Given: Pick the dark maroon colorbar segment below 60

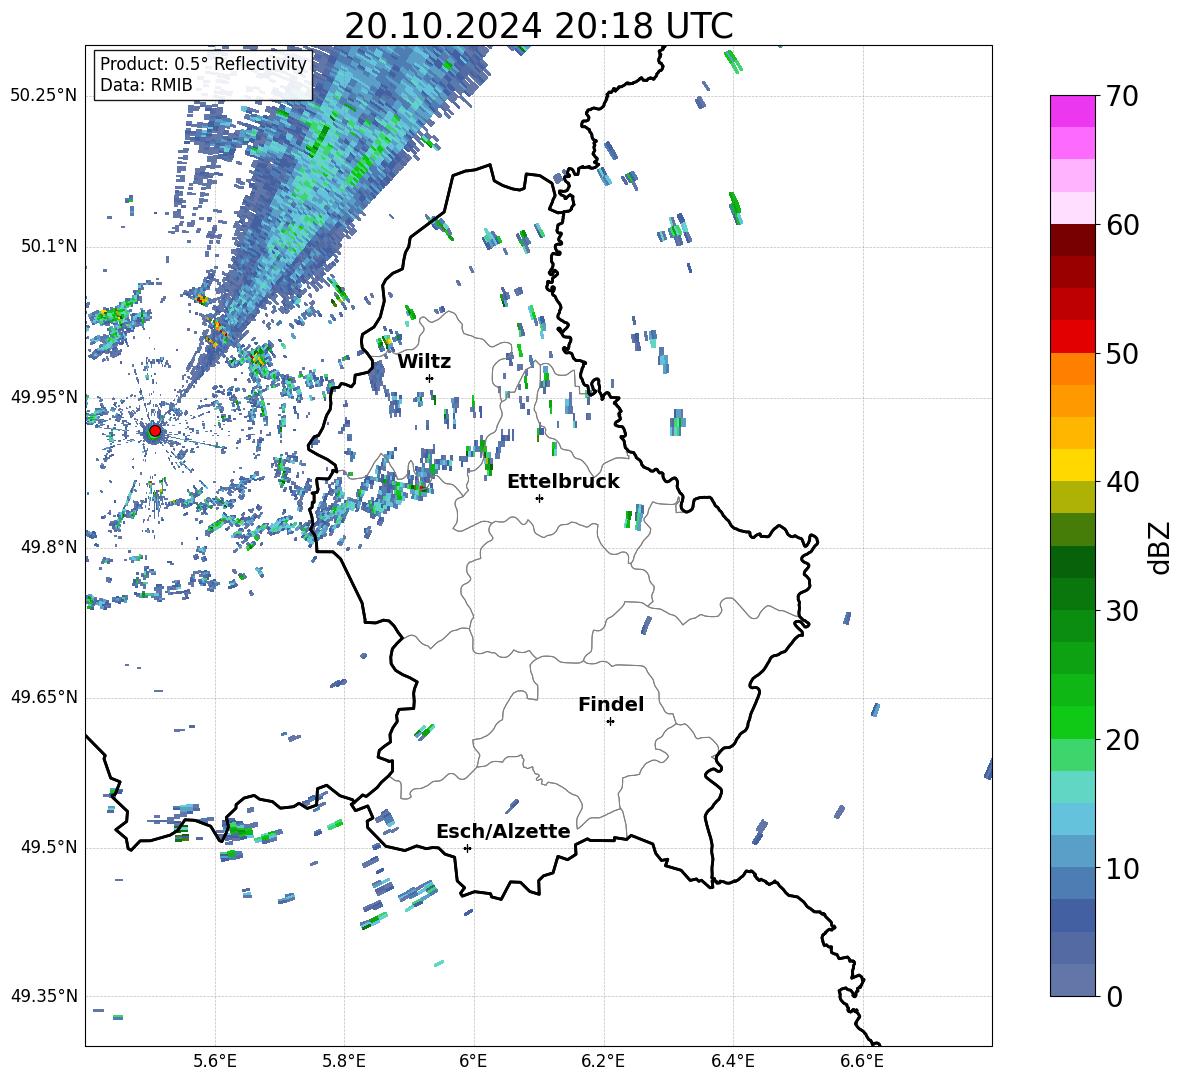Looking at the screenshot, I should point(1072,240).
